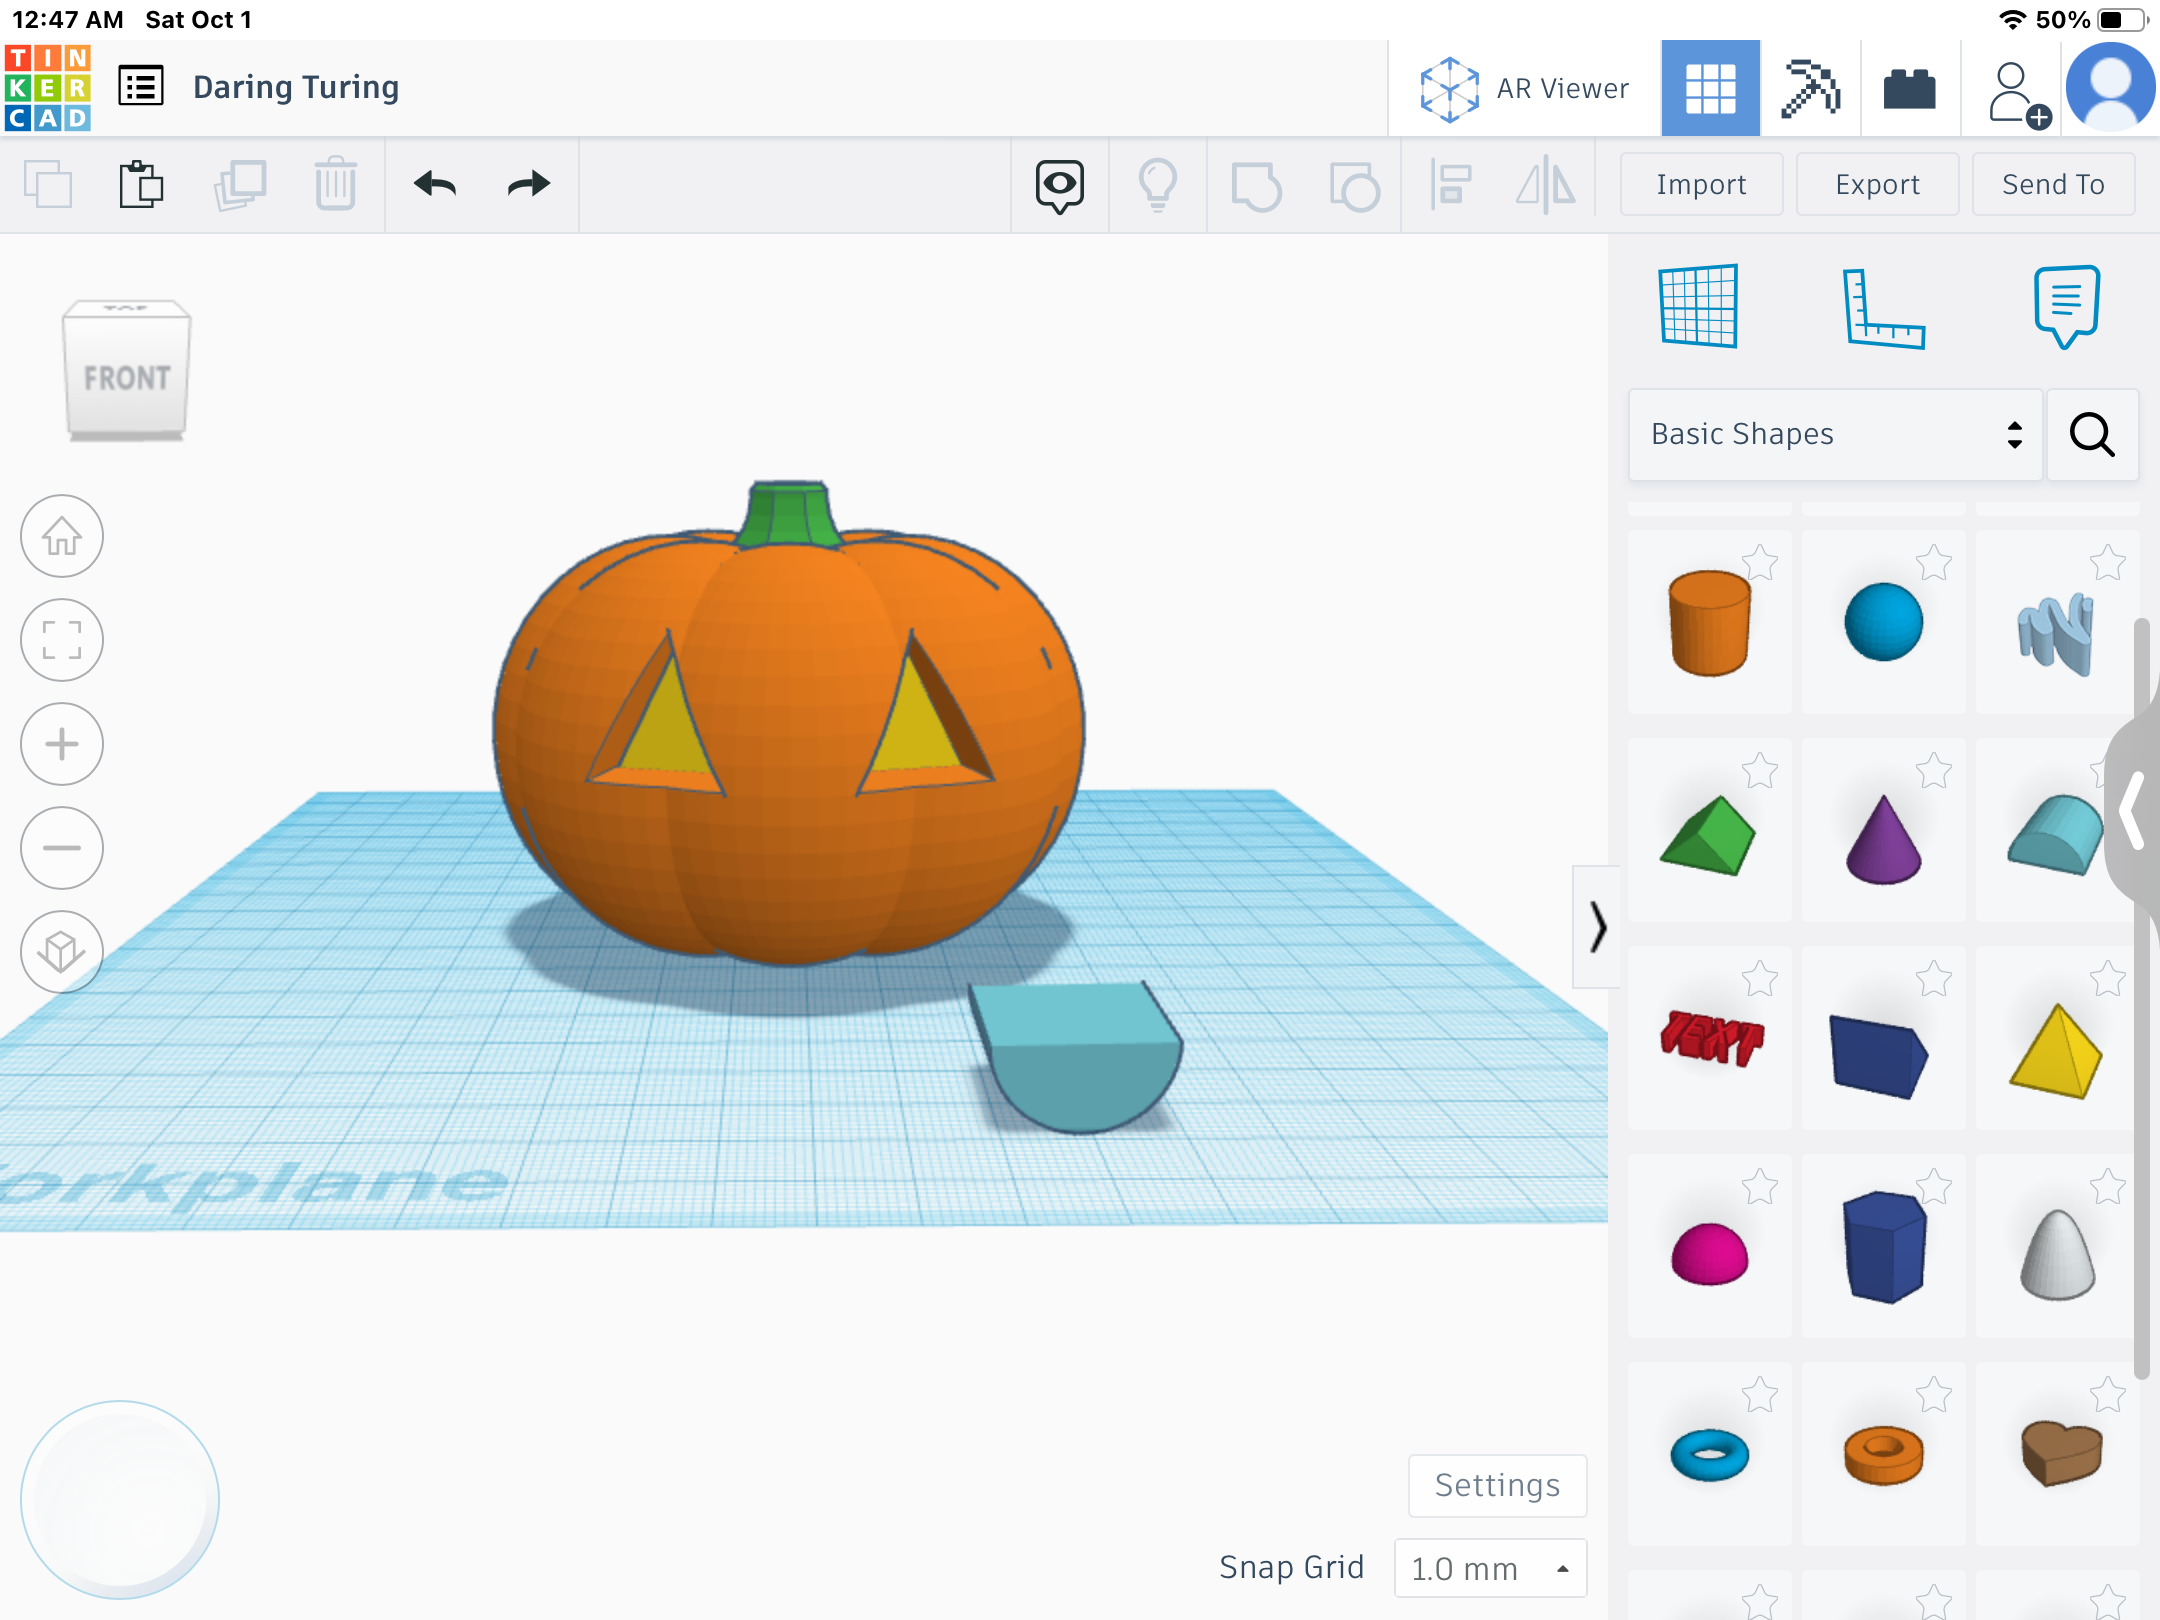Click the redo arrow
This screenshot has width=2160, height=1620.
528,185
